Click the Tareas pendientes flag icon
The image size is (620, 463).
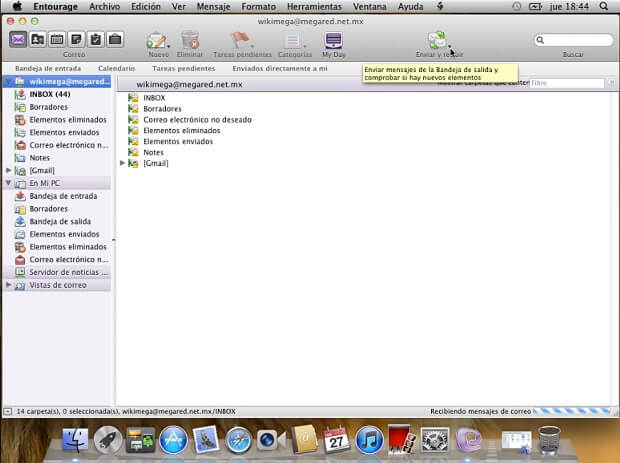point(240,40)
